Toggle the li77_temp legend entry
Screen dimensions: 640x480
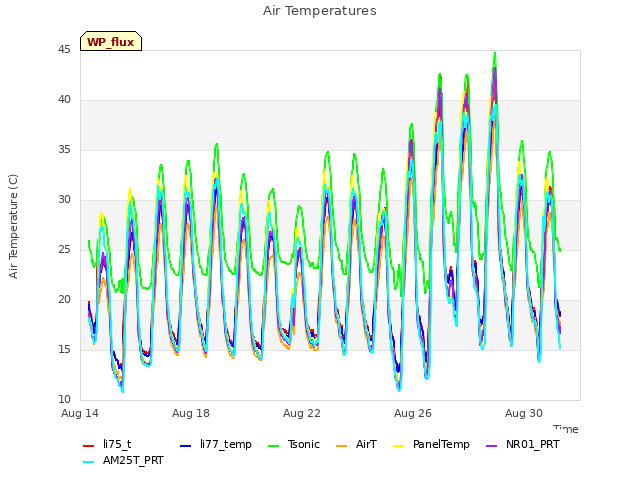pos(216,444)
